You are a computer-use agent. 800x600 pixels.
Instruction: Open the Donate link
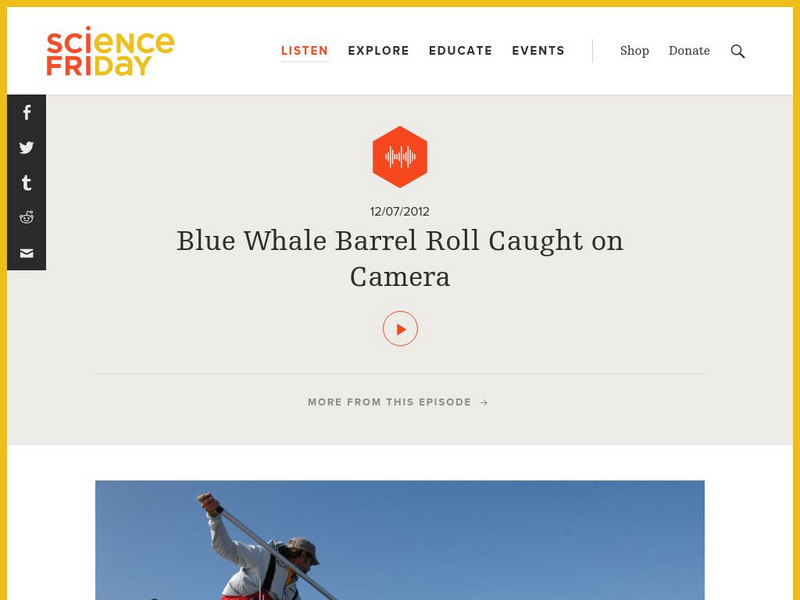coord(689,51)
